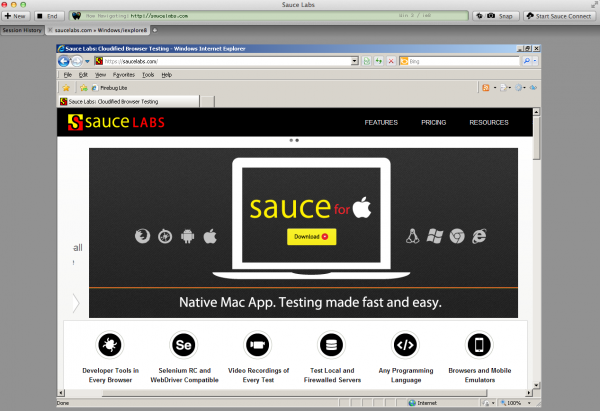Expand the IE address bar dropdown

click(355, 61)
